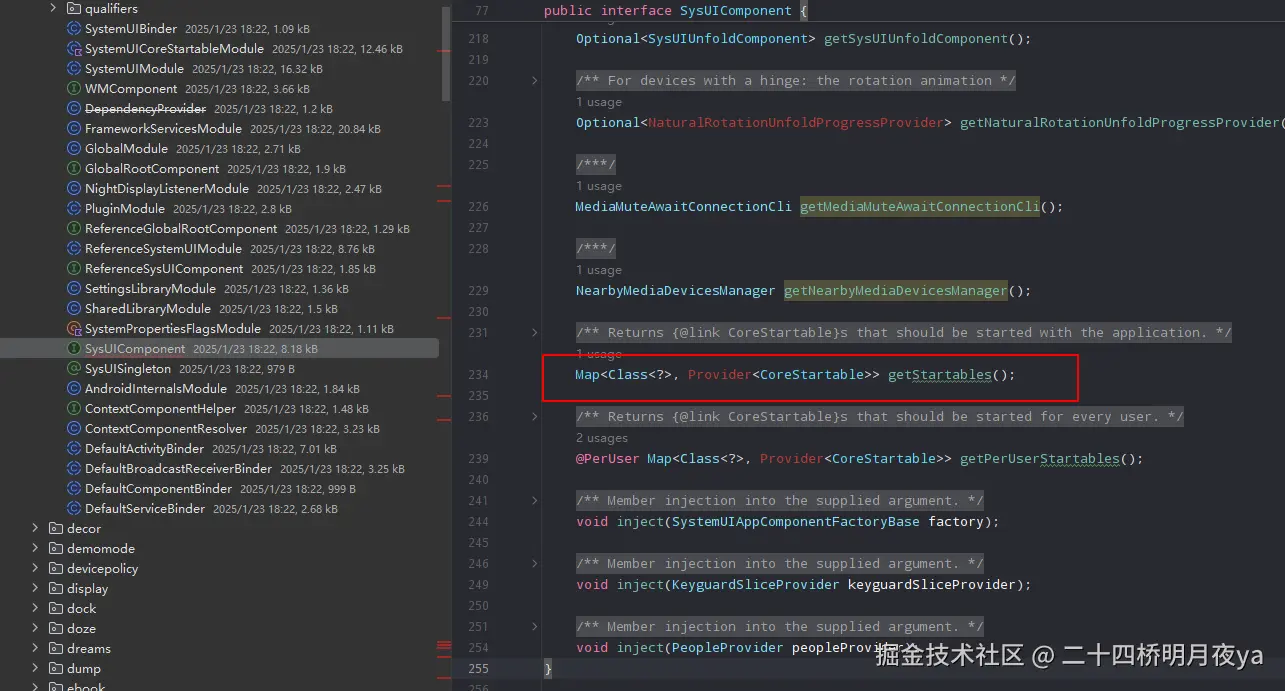Click the SharedLibraryModule class icon
The width and height of the screenshot is (1285, 691).
point(74,309)
